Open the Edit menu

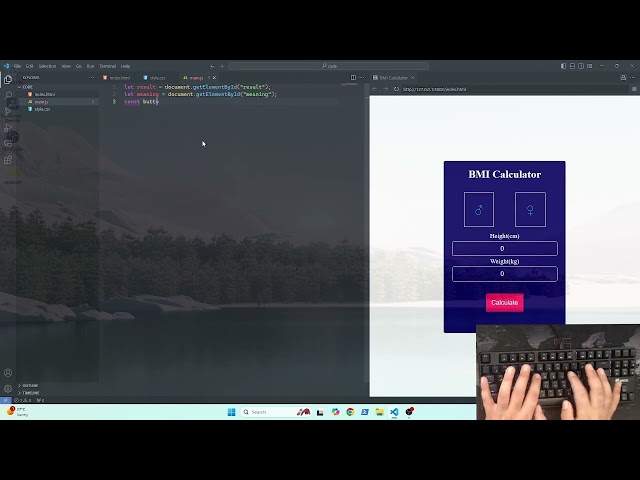(29, 66)
